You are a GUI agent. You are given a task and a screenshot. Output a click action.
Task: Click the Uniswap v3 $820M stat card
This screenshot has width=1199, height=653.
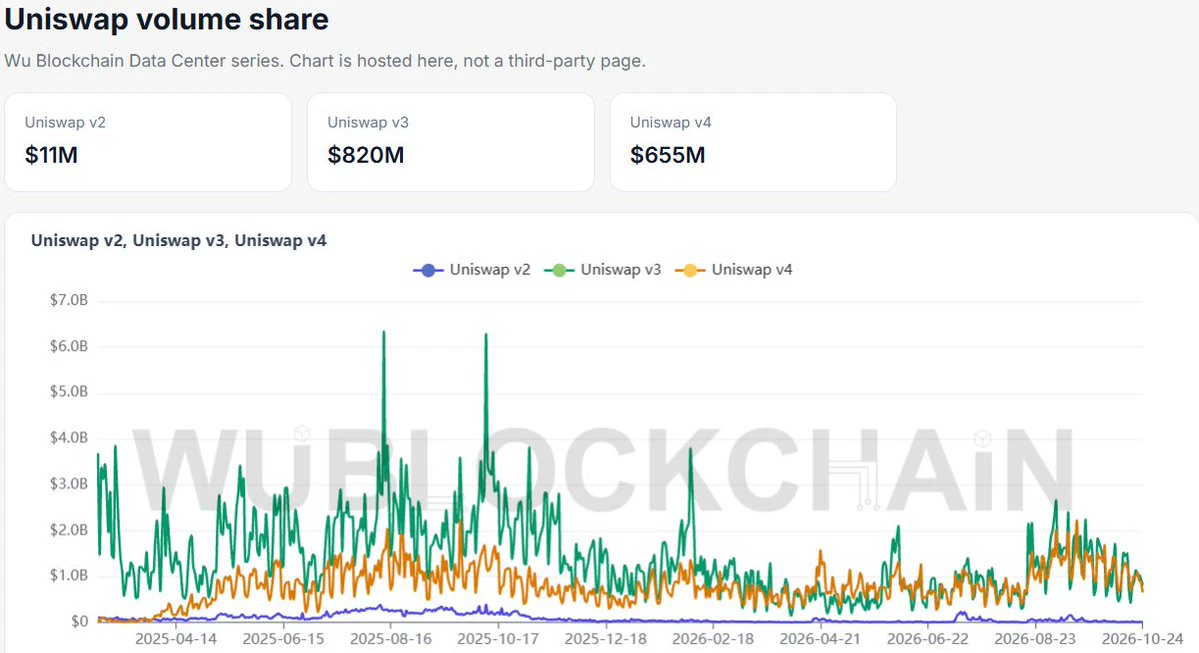tap(450, 142)
